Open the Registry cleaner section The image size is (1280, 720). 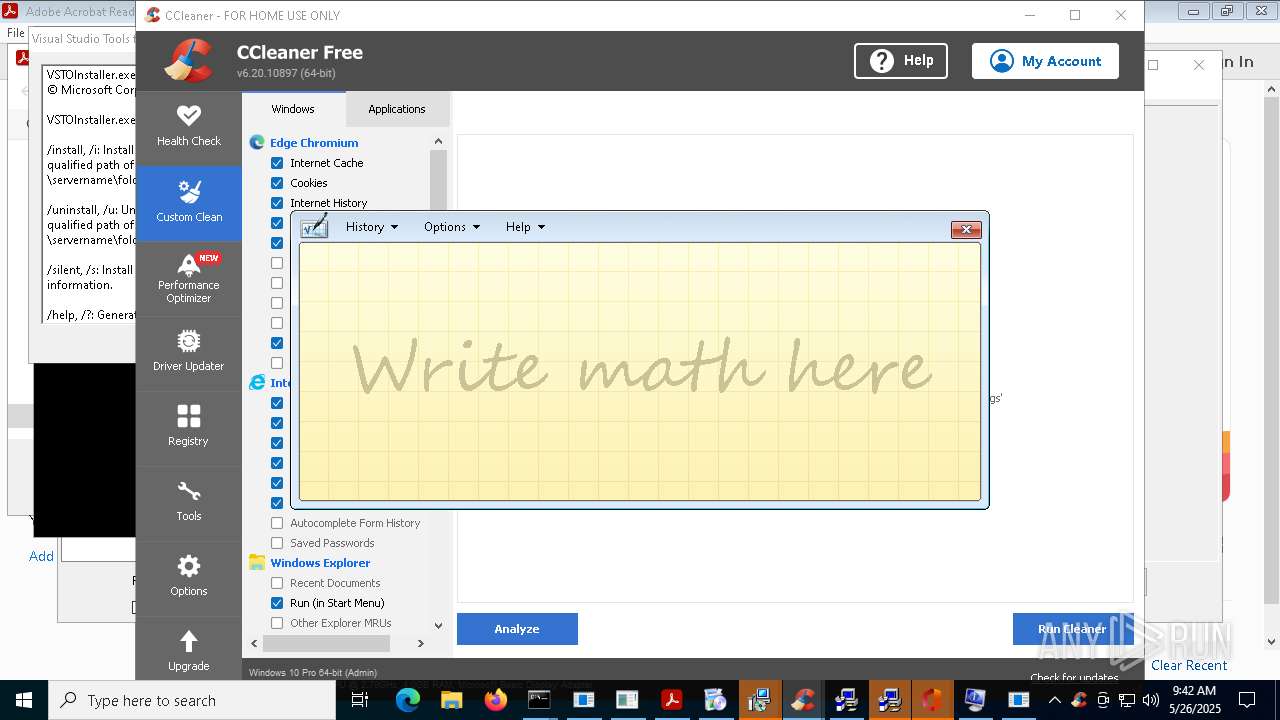pos(188,427)
